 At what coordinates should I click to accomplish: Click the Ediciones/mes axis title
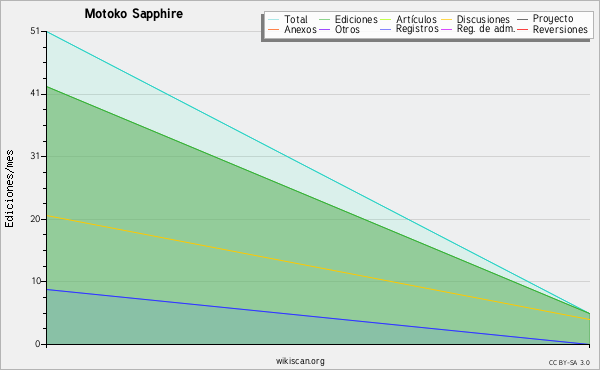[x=9, y=189]
